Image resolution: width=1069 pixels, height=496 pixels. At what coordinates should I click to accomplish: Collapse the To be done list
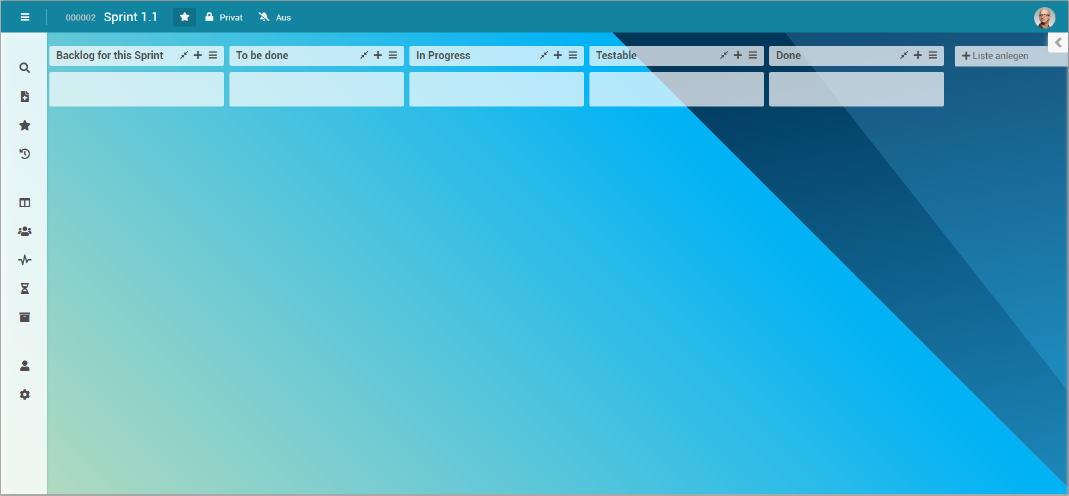[364, 55]
